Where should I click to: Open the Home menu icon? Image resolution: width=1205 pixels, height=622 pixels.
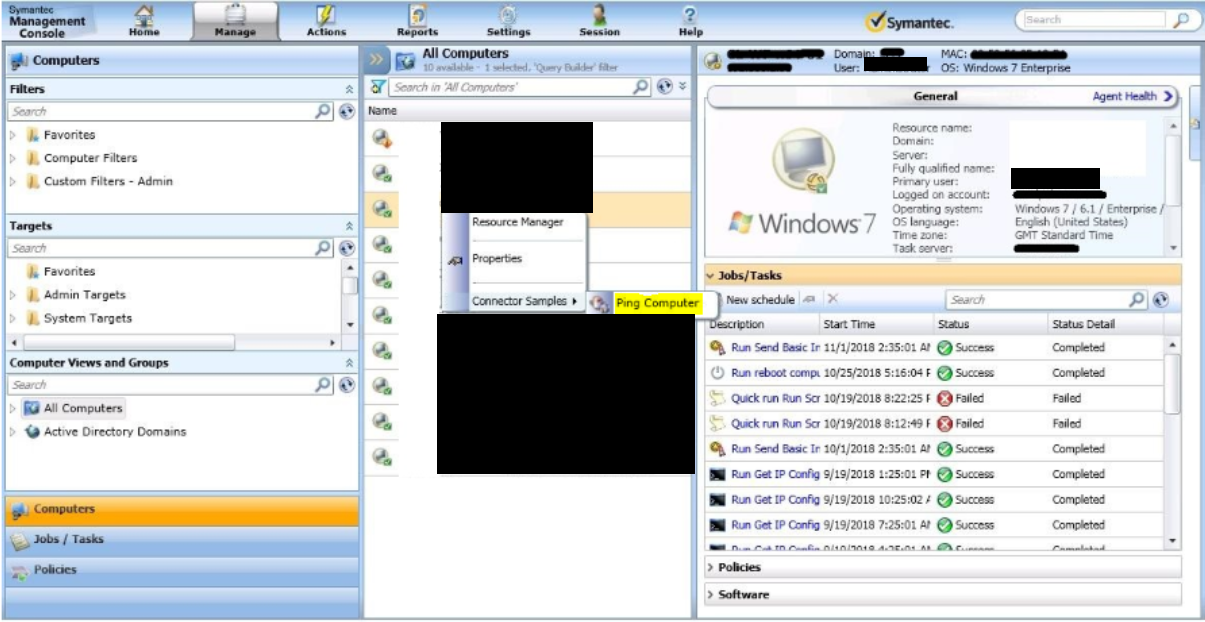(143, 15)
